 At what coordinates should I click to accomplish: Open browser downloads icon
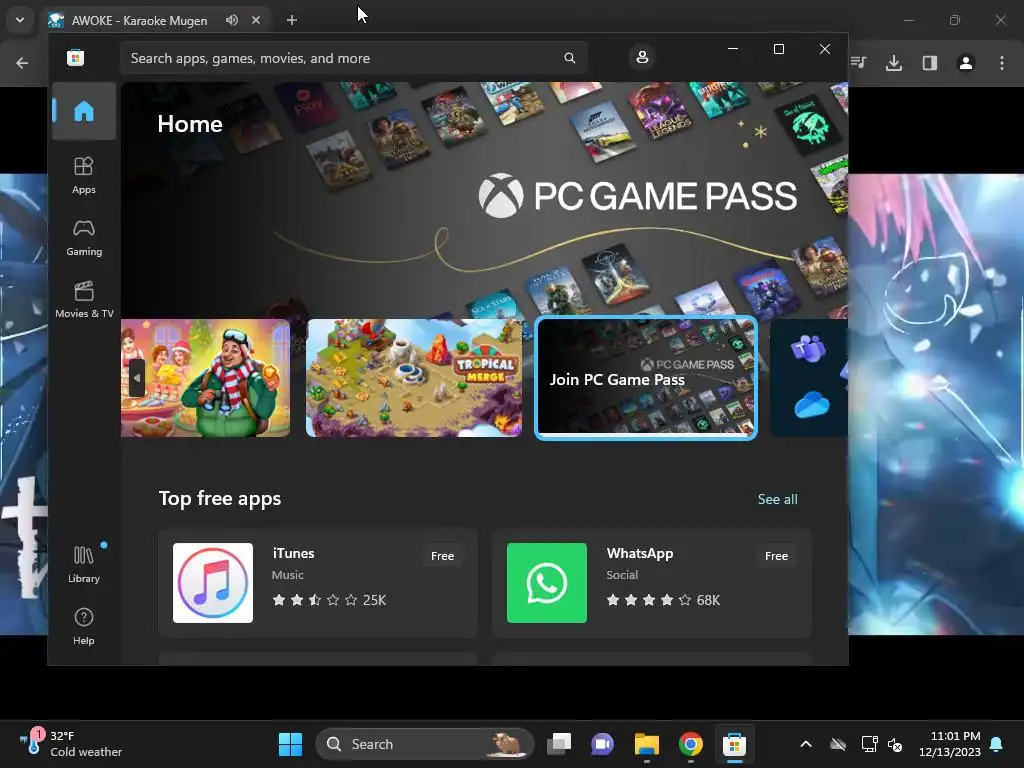coord(894,63)
